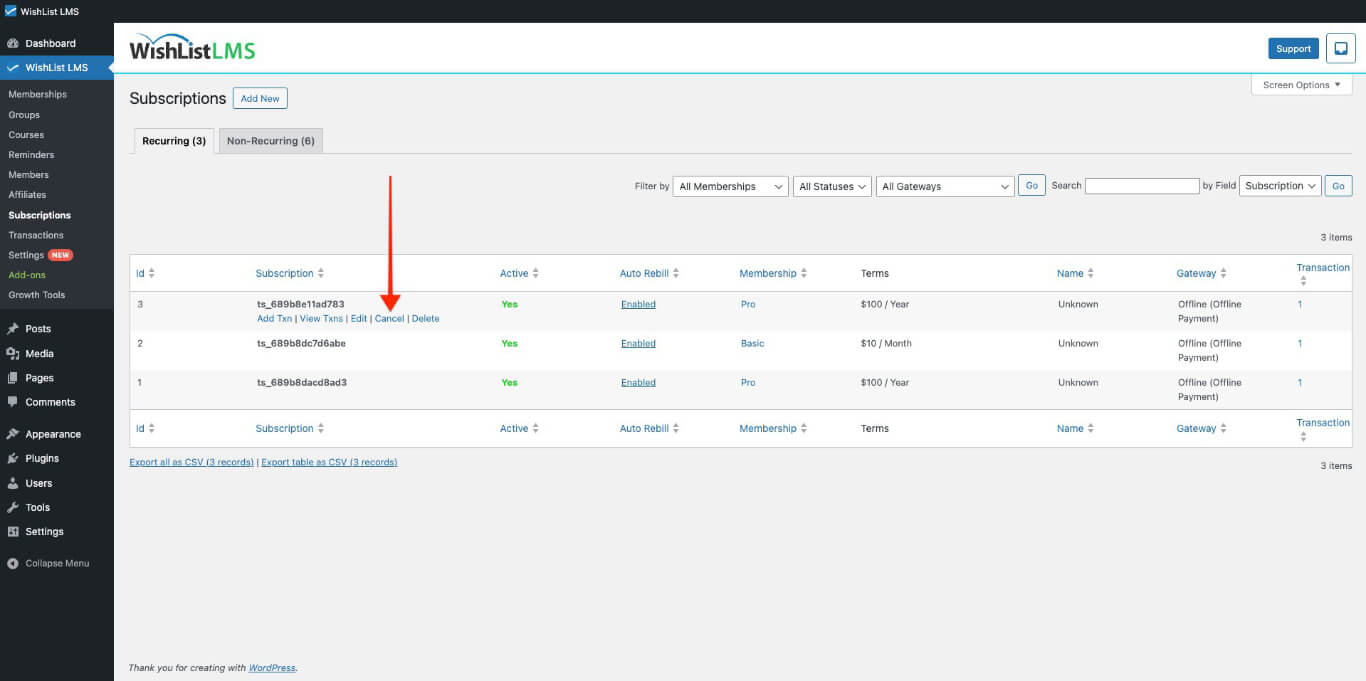The width and height of the screenshot is (1366, 681).
Task: Click the Add New subscription button
Action: 260,98
